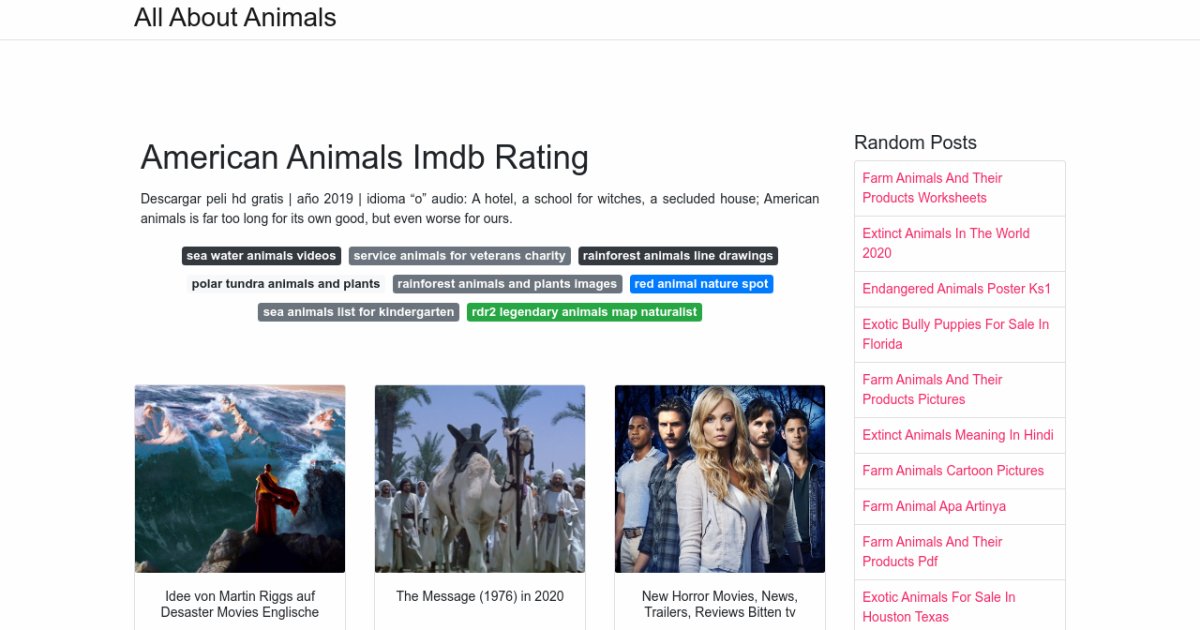This screenshot has height=630, width=1200.
Task: Open the green 'rdr2 legendary animals map naturalist' tag
Action: (x=584, y=312)
